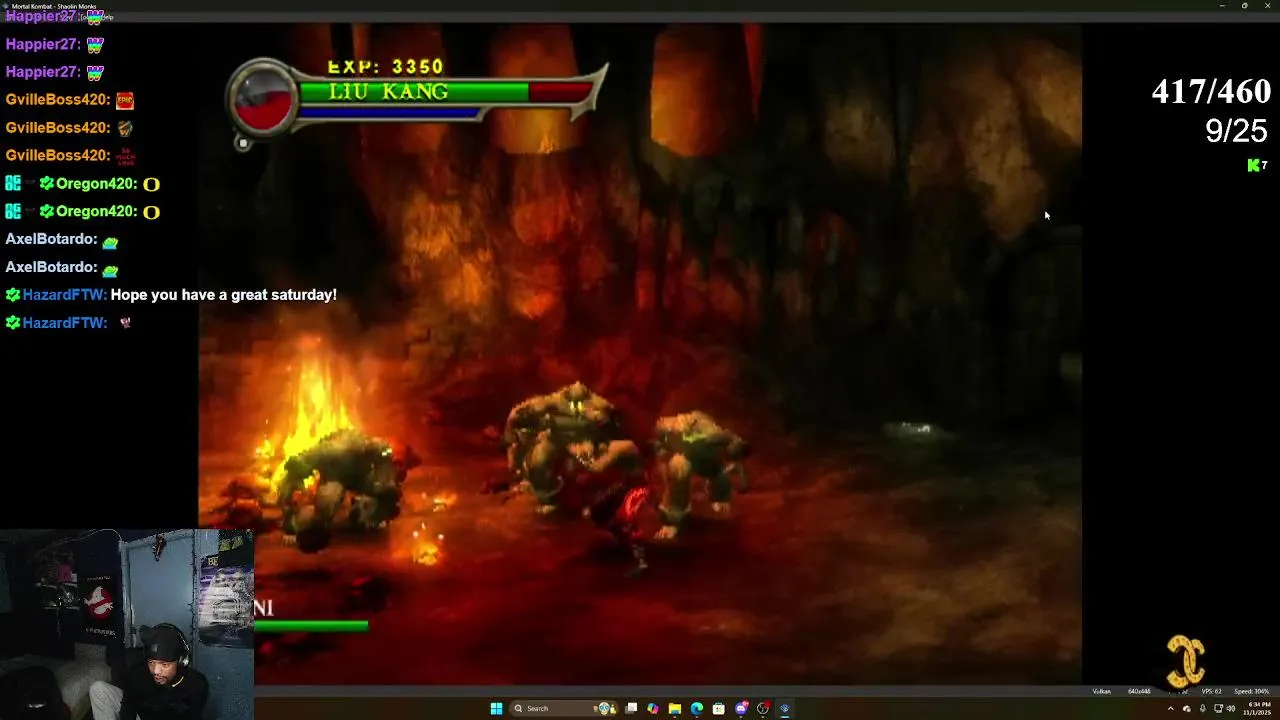Click the Speed: 104% status entry

point(1252,691)
